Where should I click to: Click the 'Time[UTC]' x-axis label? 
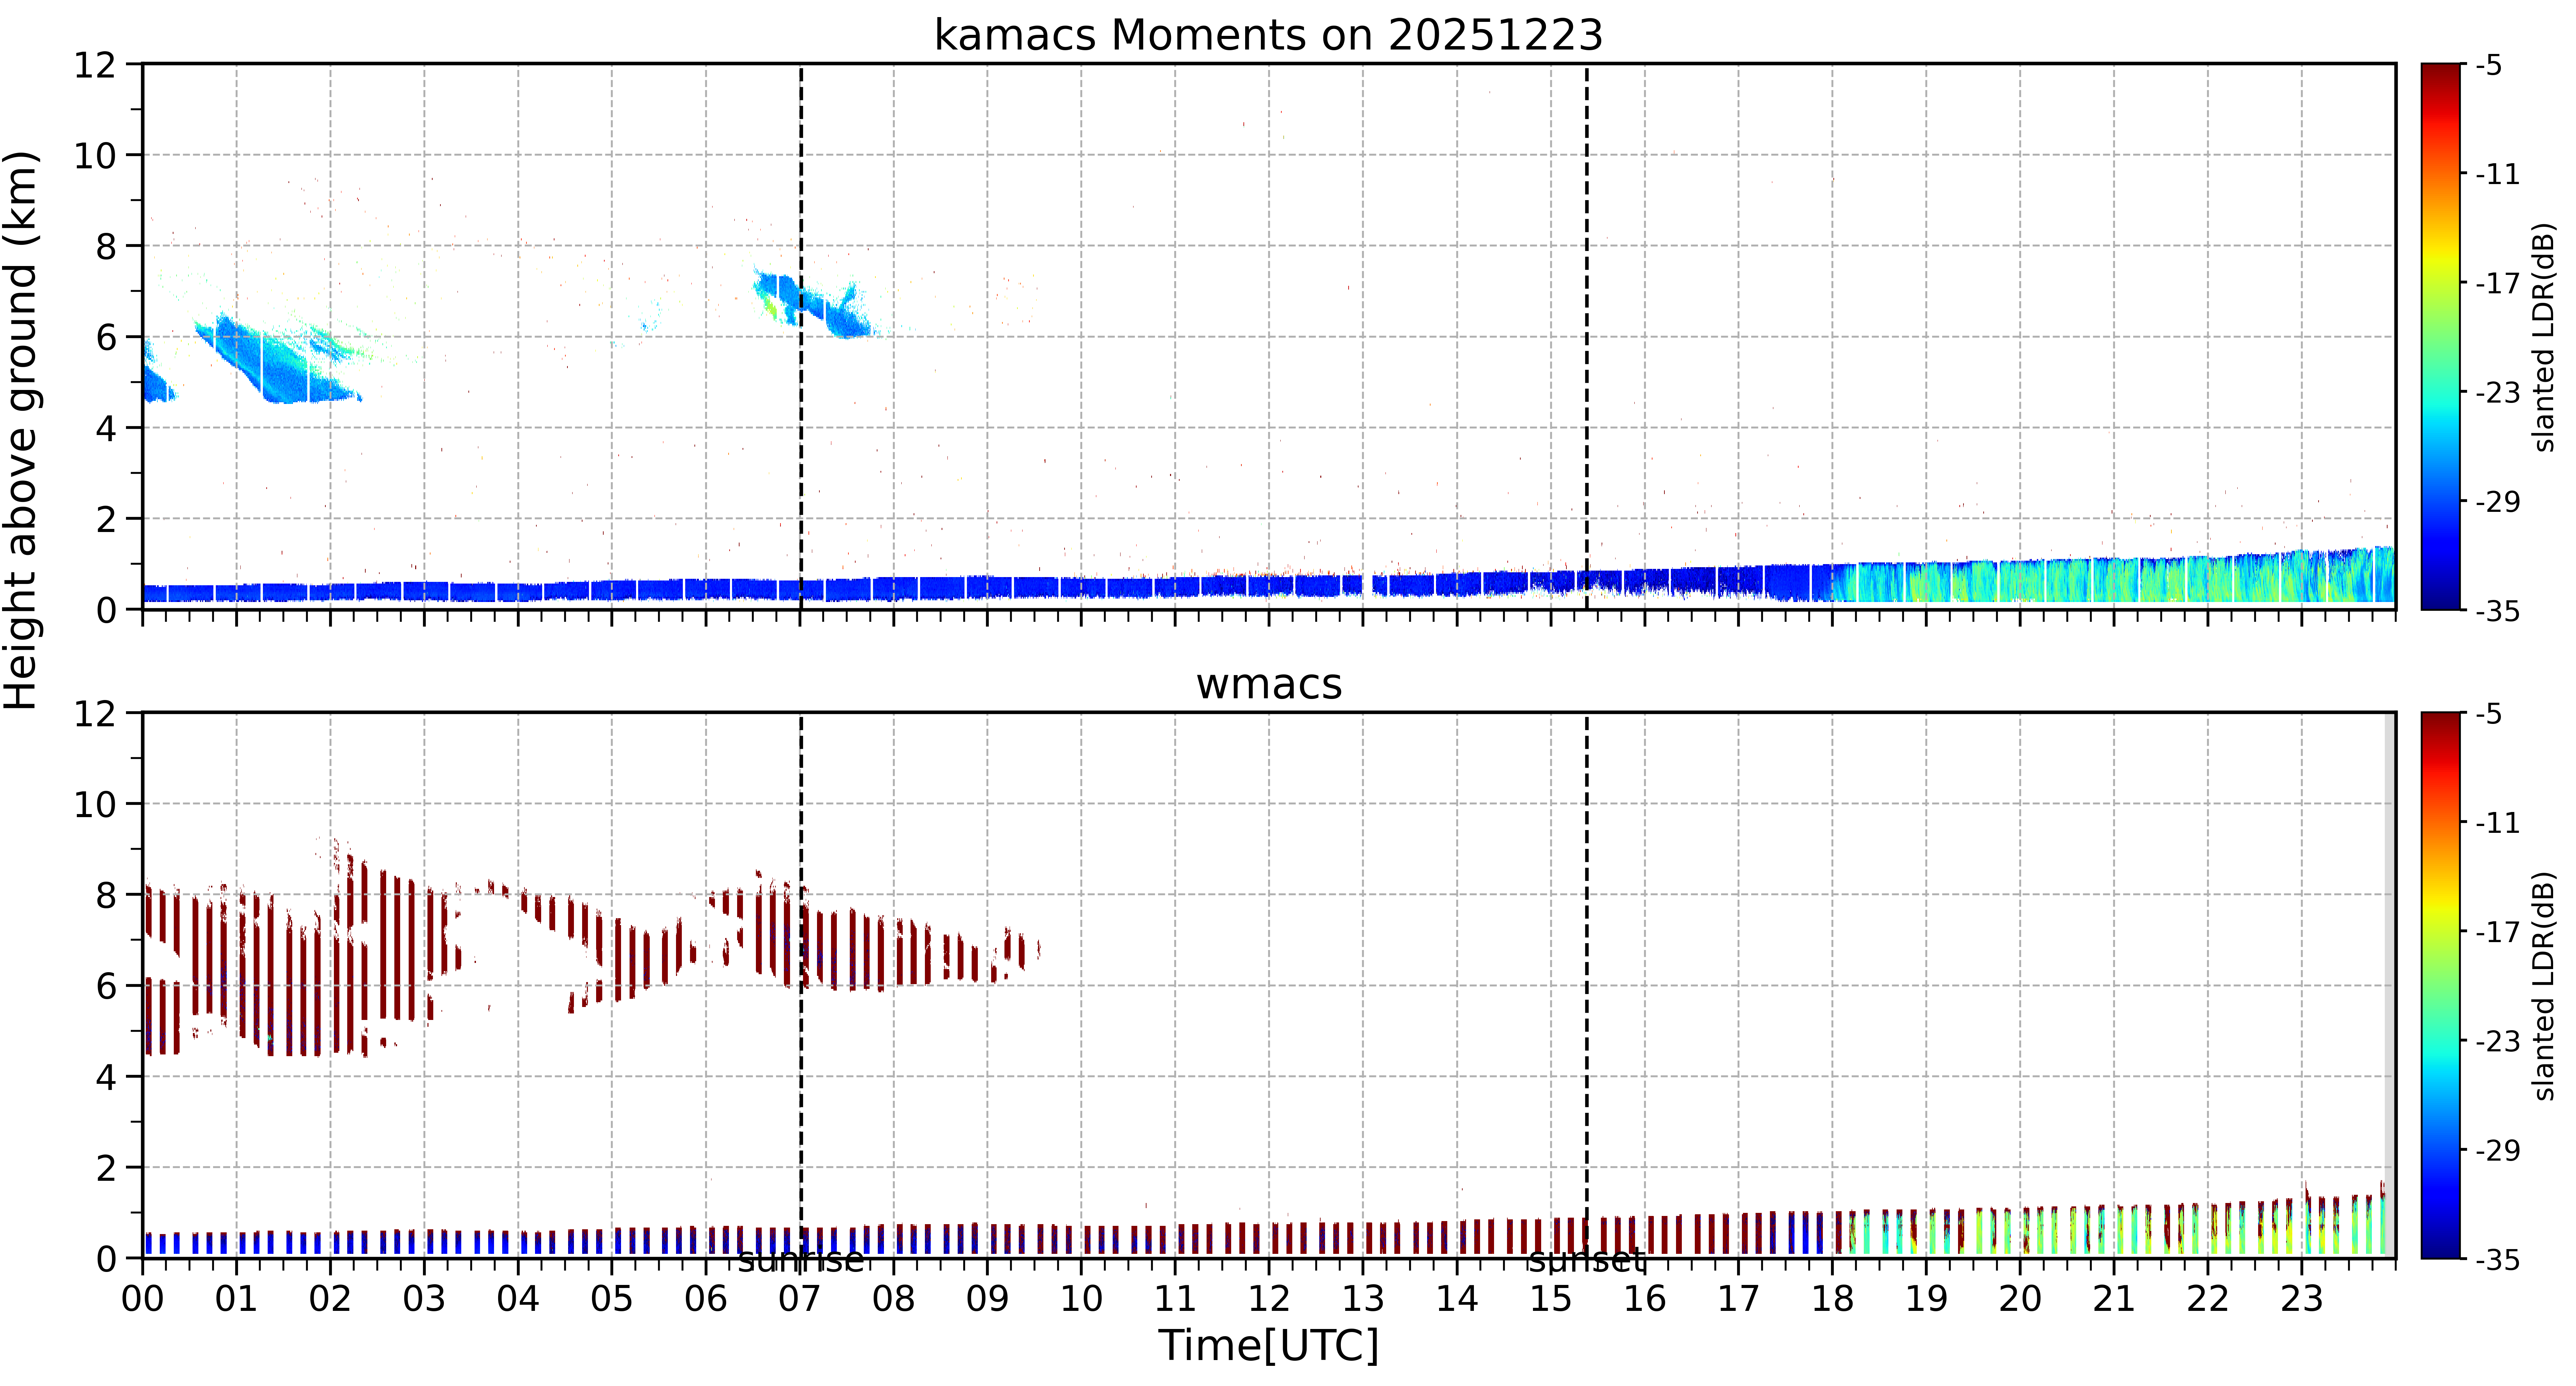1268,1345
